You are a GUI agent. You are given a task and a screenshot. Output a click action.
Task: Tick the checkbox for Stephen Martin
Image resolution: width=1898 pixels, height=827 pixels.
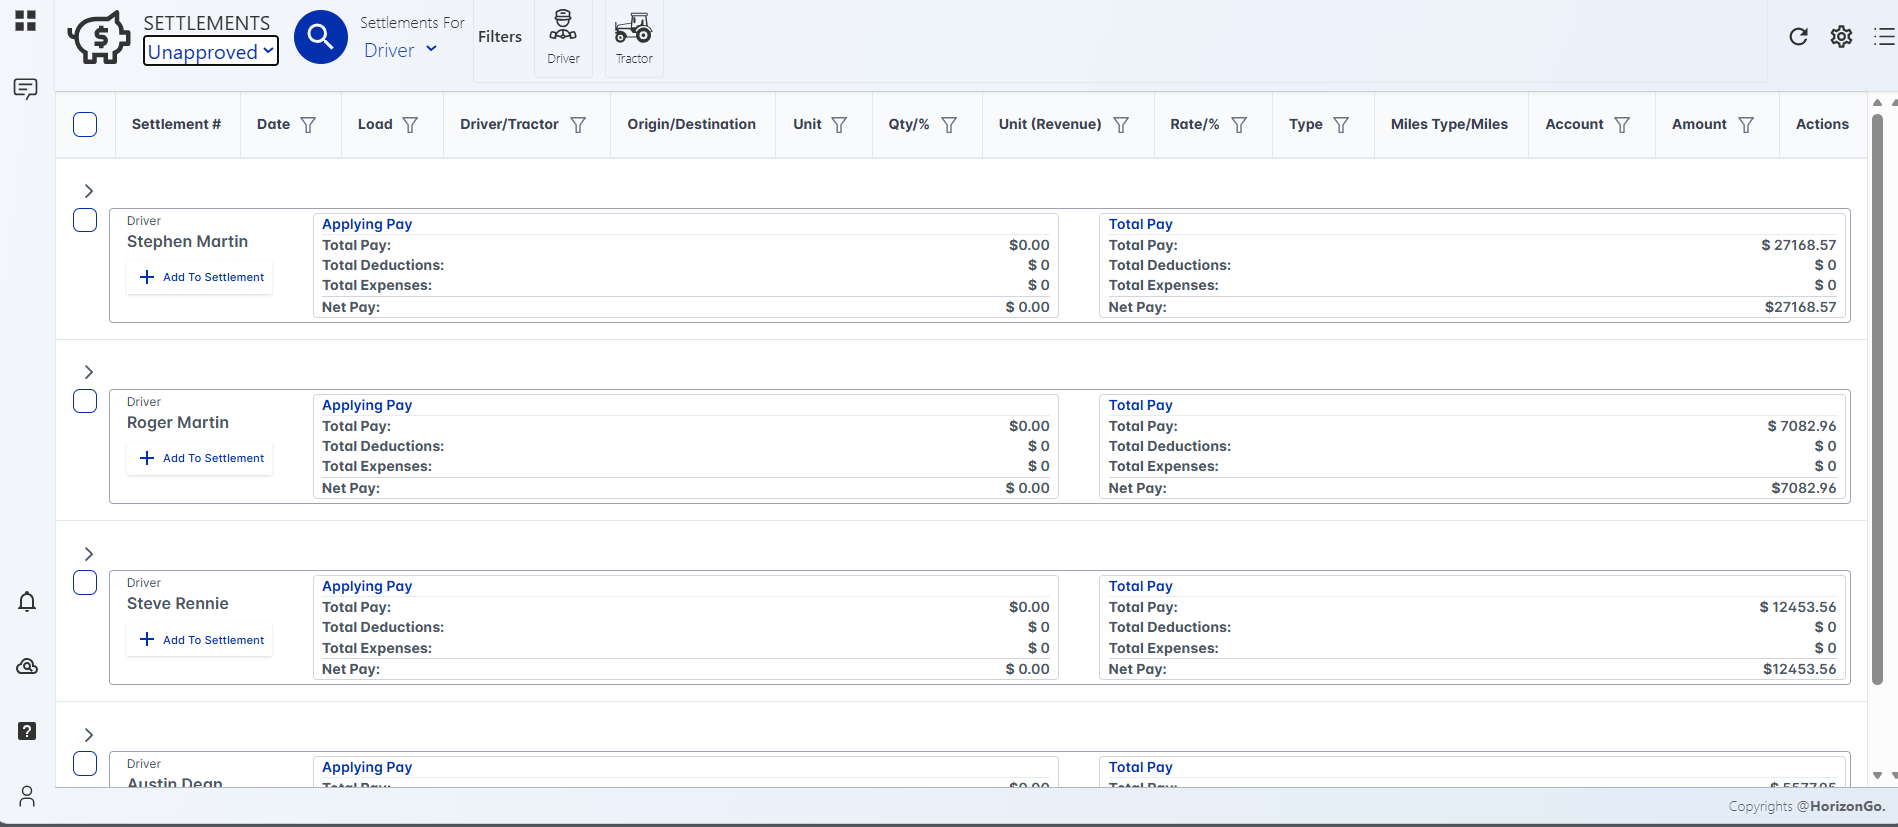coord(85,220)
